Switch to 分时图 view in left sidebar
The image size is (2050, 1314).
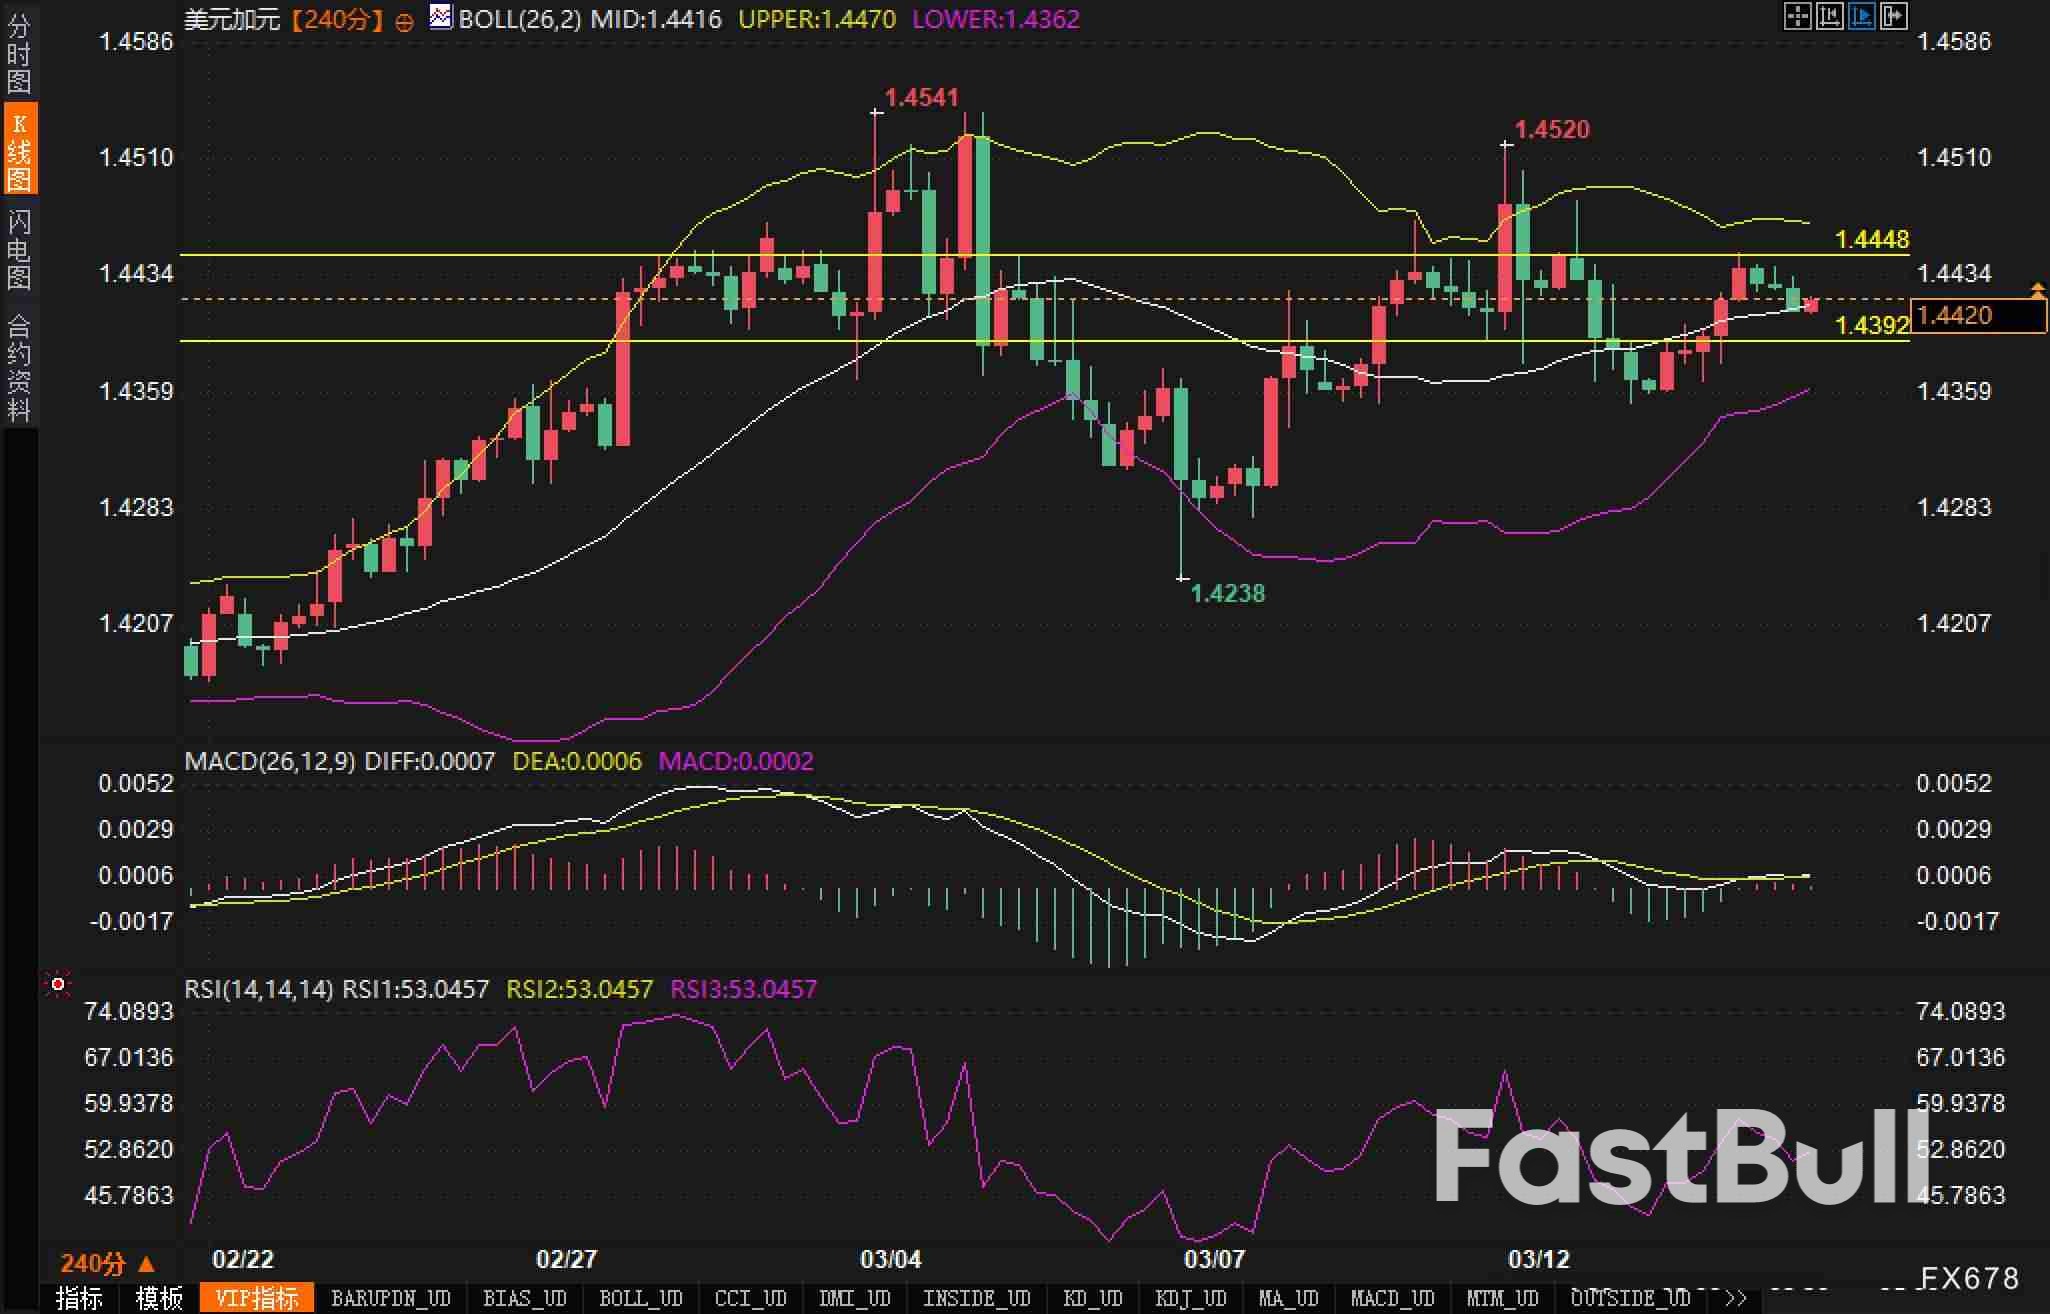[x=19, y=52]
